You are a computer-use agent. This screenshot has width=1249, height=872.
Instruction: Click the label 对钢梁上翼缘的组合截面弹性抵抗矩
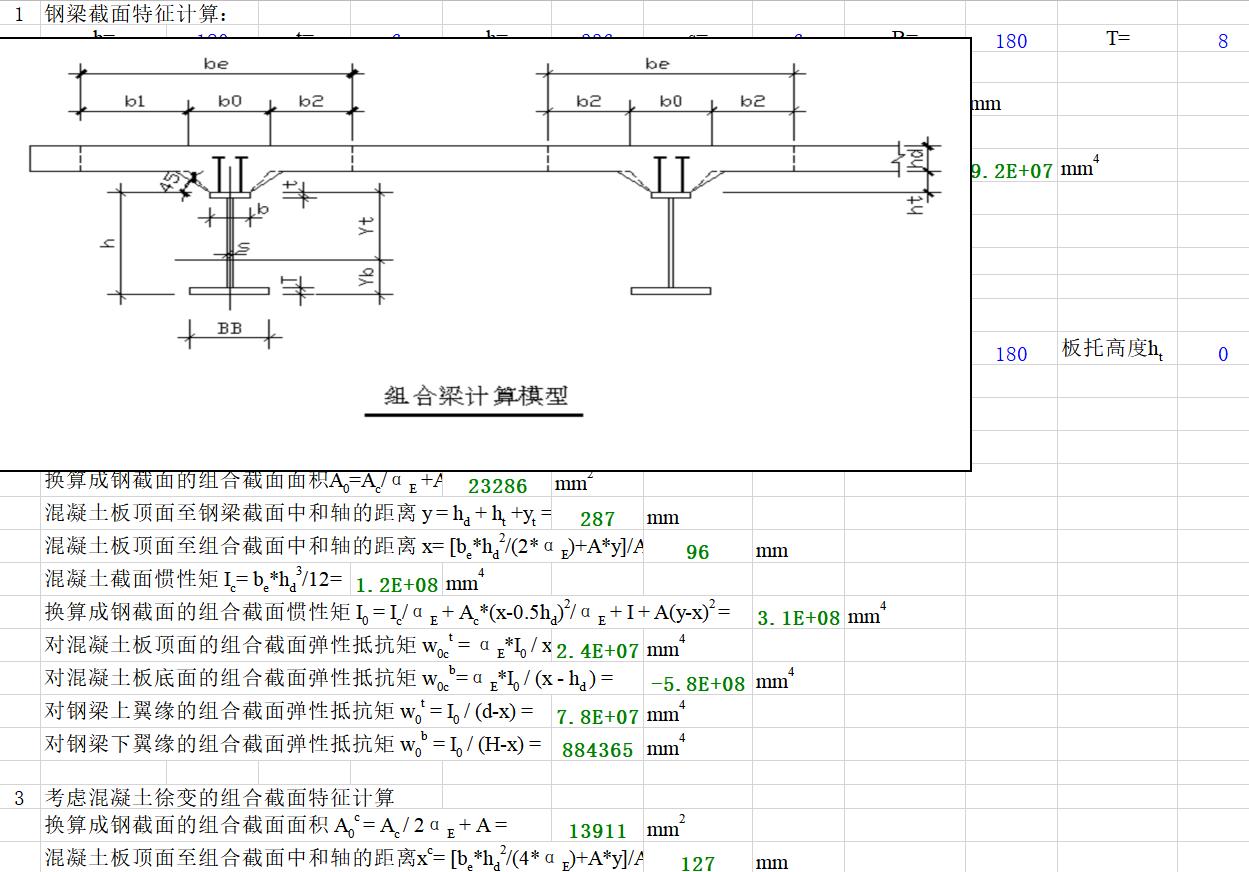(x=289, y=712)
